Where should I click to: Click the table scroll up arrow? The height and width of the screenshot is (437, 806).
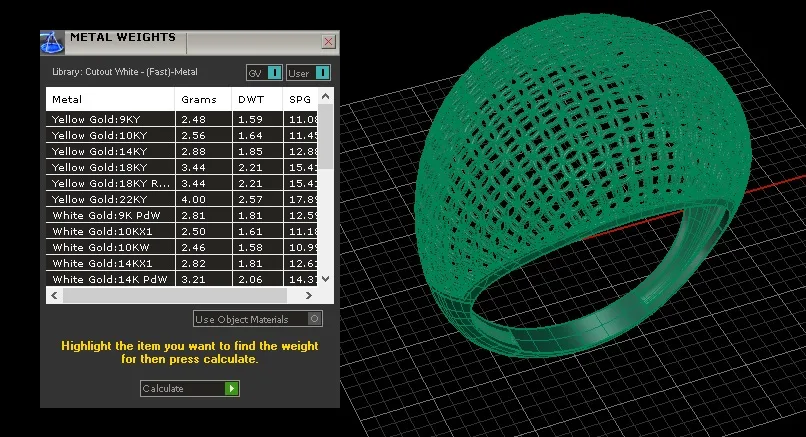[x=325, y=96]
